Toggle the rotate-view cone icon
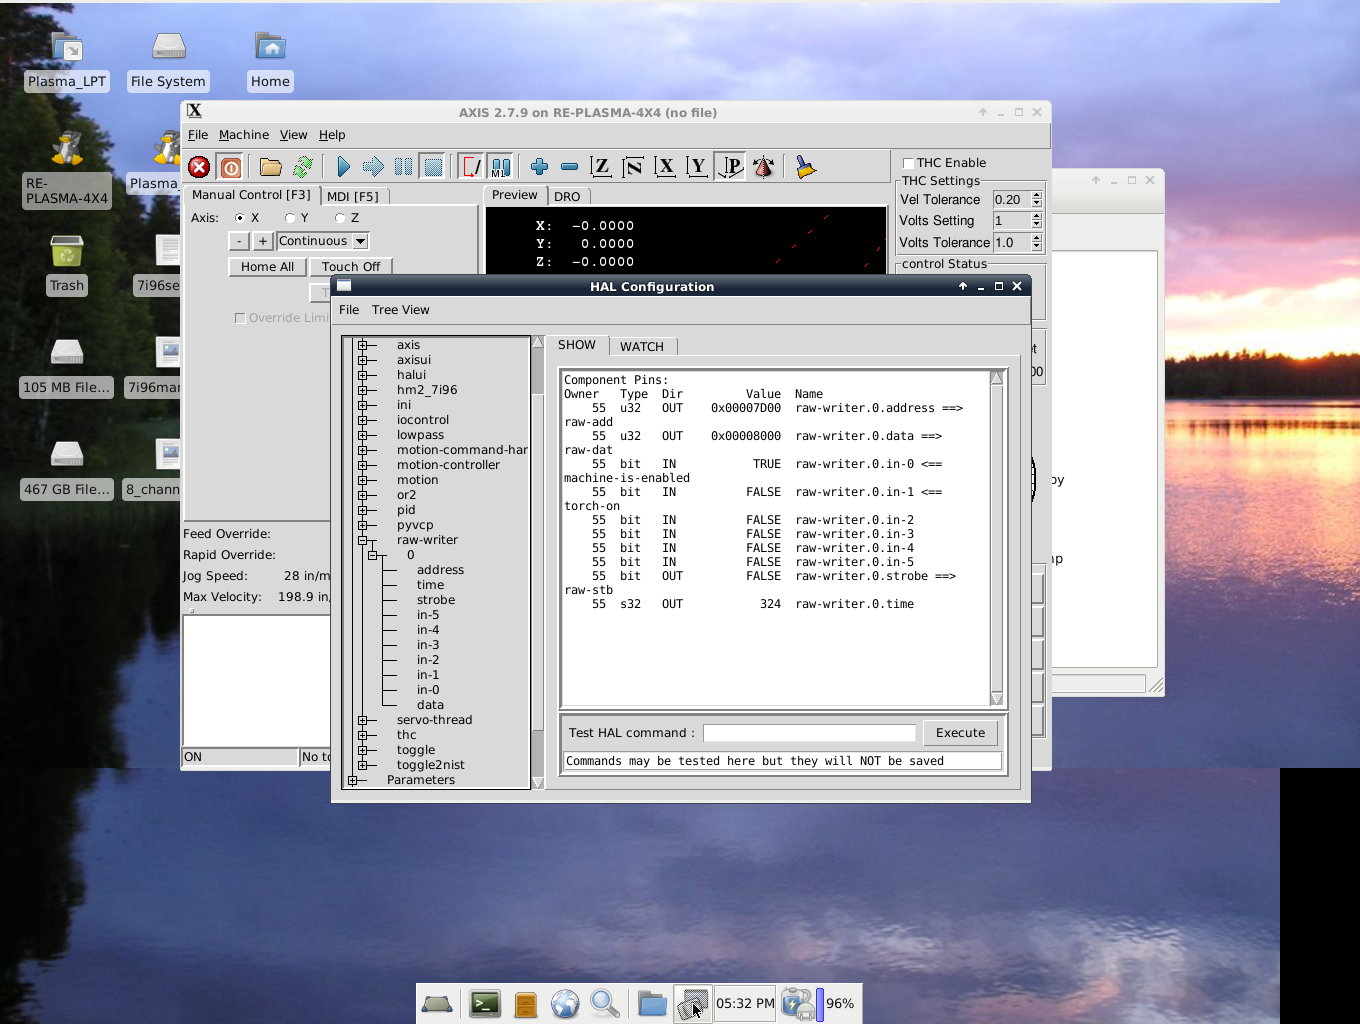The image size is (1360, 1024). 764,167
